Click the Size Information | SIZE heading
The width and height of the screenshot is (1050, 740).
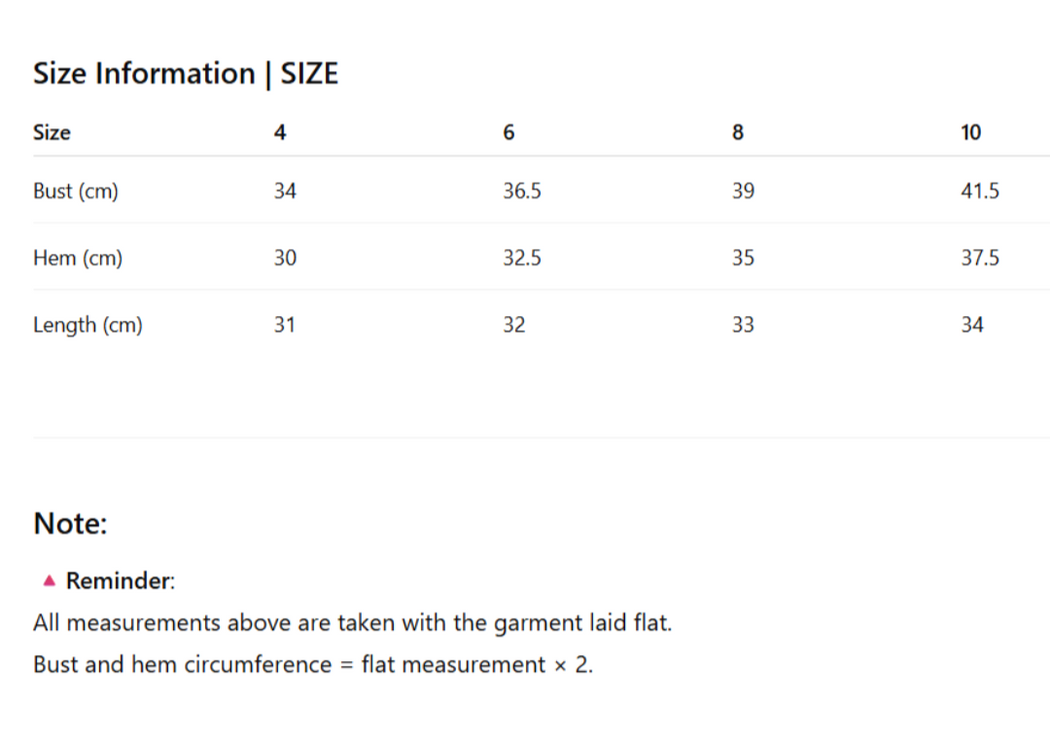[x=186, y=74]
